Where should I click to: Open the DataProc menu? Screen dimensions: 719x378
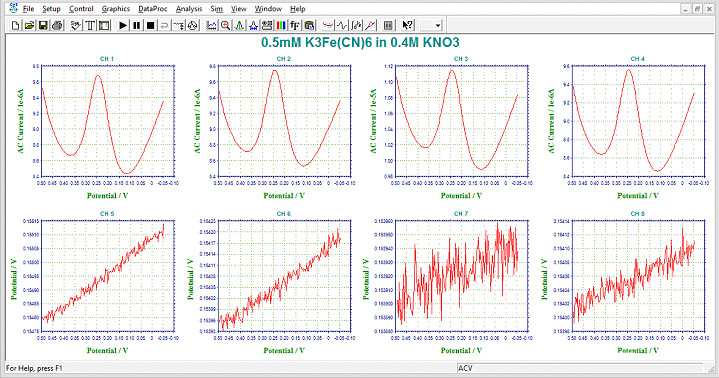[x=153, y=9]
